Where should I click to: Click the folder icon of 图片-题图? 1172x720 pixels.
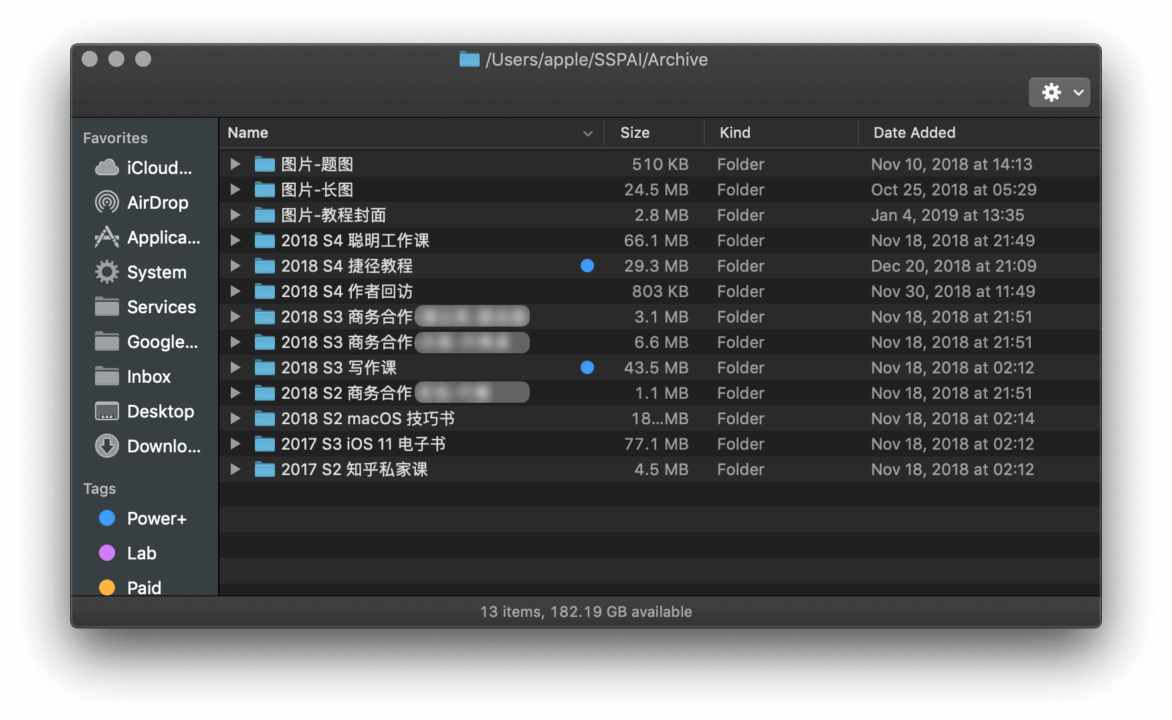[265, 164]
